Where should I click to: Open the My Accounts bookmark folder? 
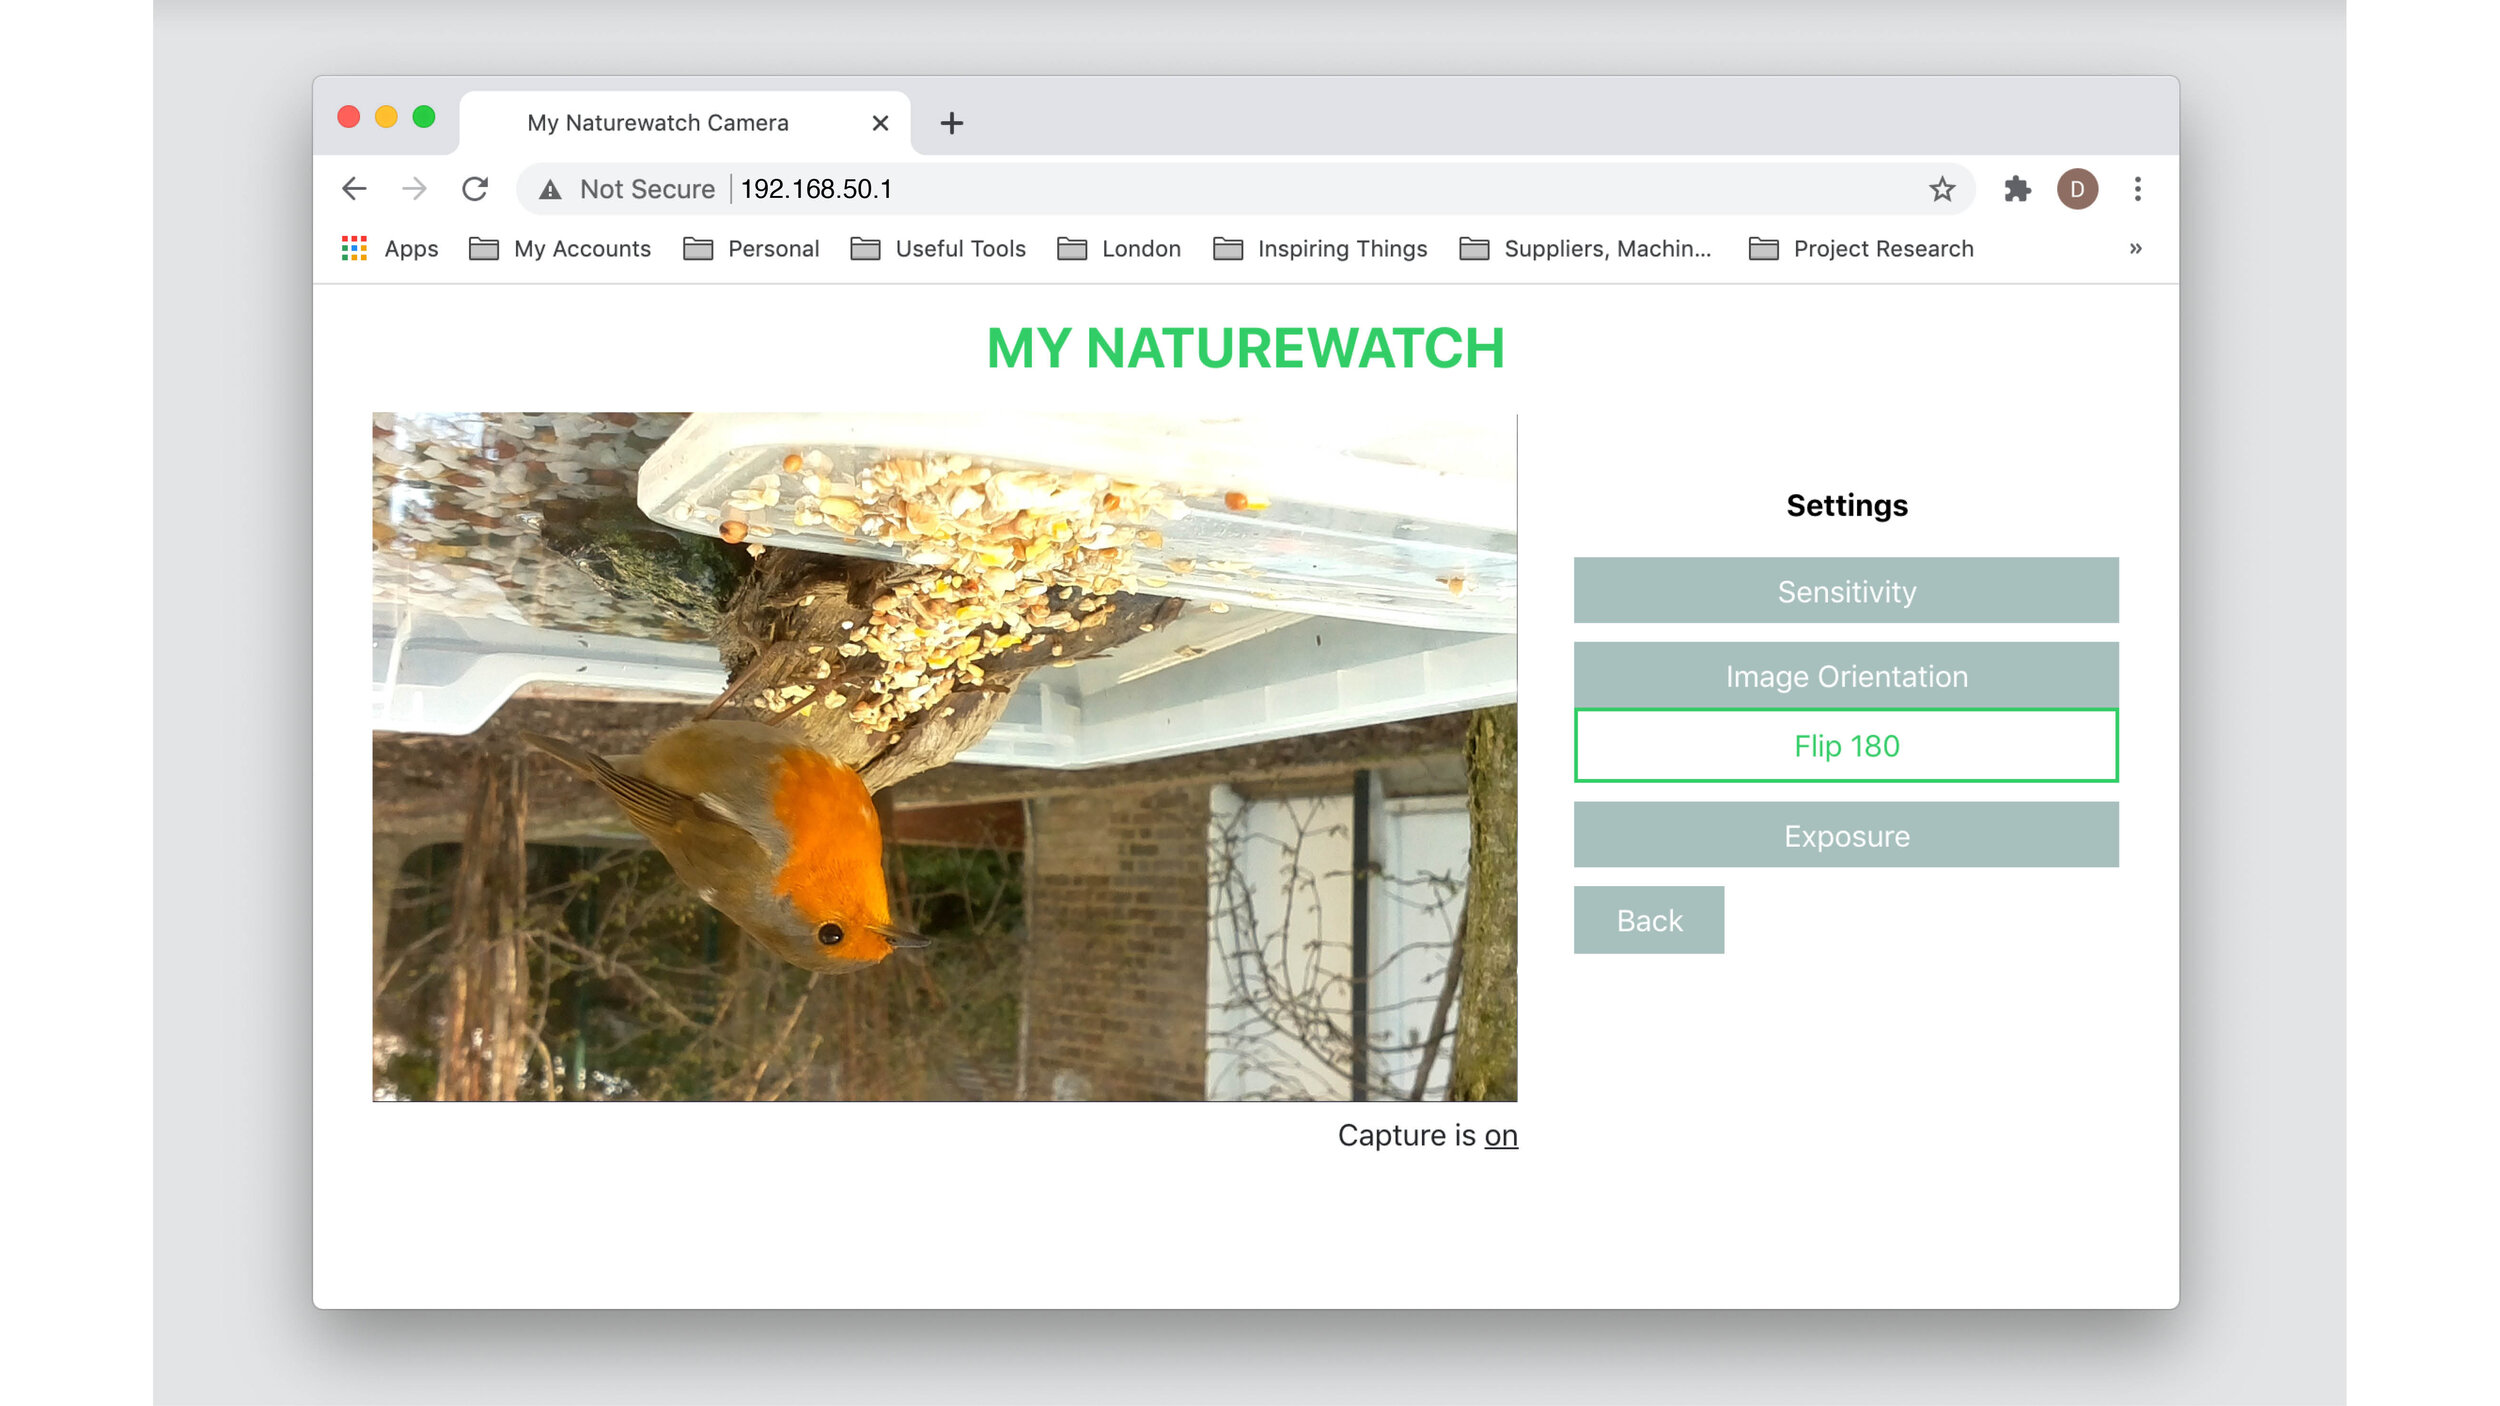(x=560, y=248)
